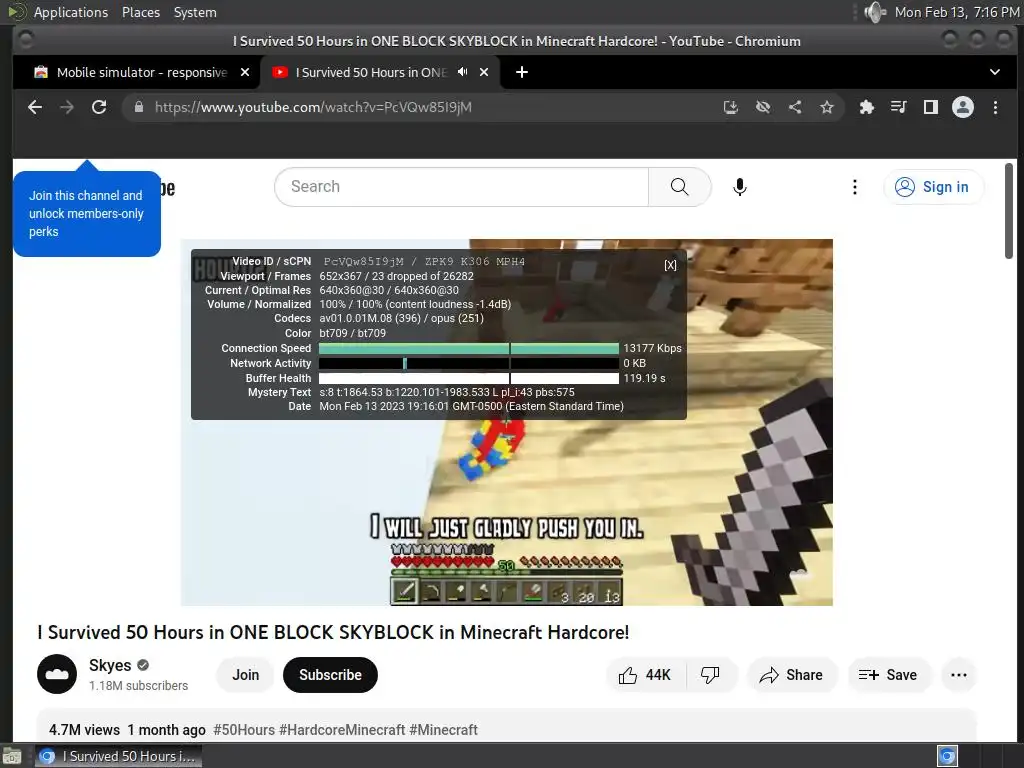Share the video

791,675
